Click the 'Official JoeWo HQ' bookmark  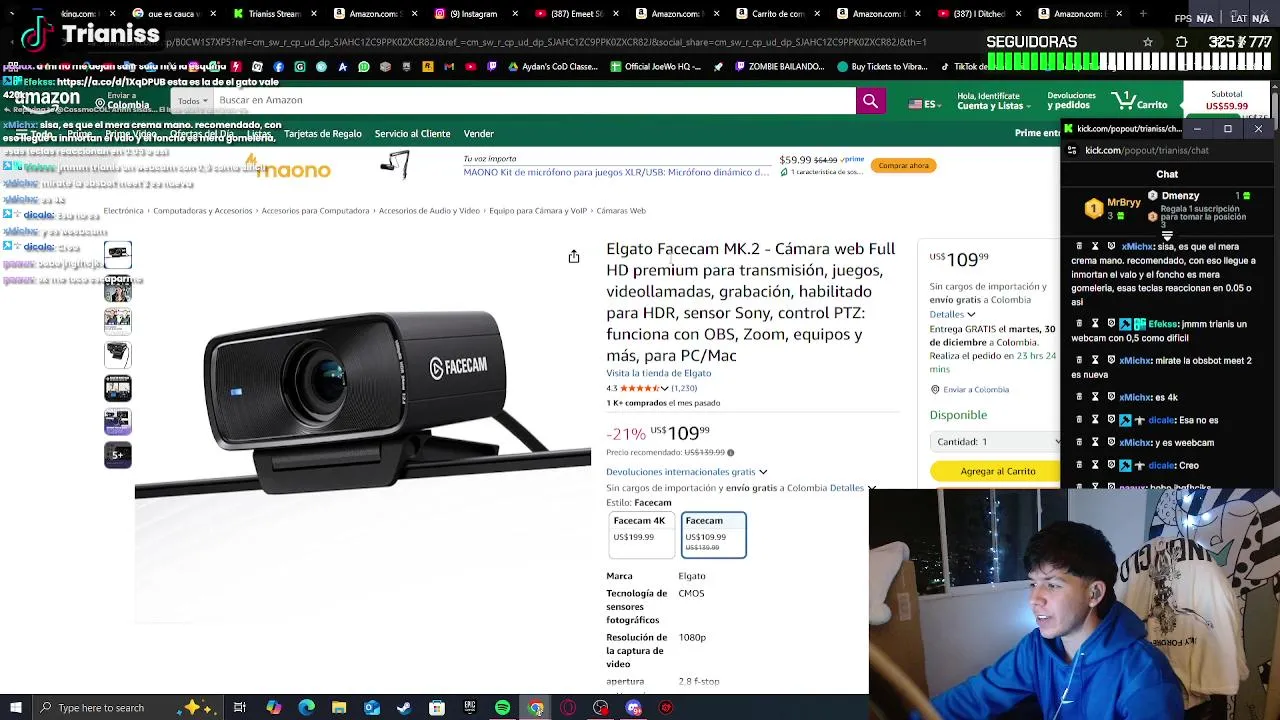[x=656, y=67]
